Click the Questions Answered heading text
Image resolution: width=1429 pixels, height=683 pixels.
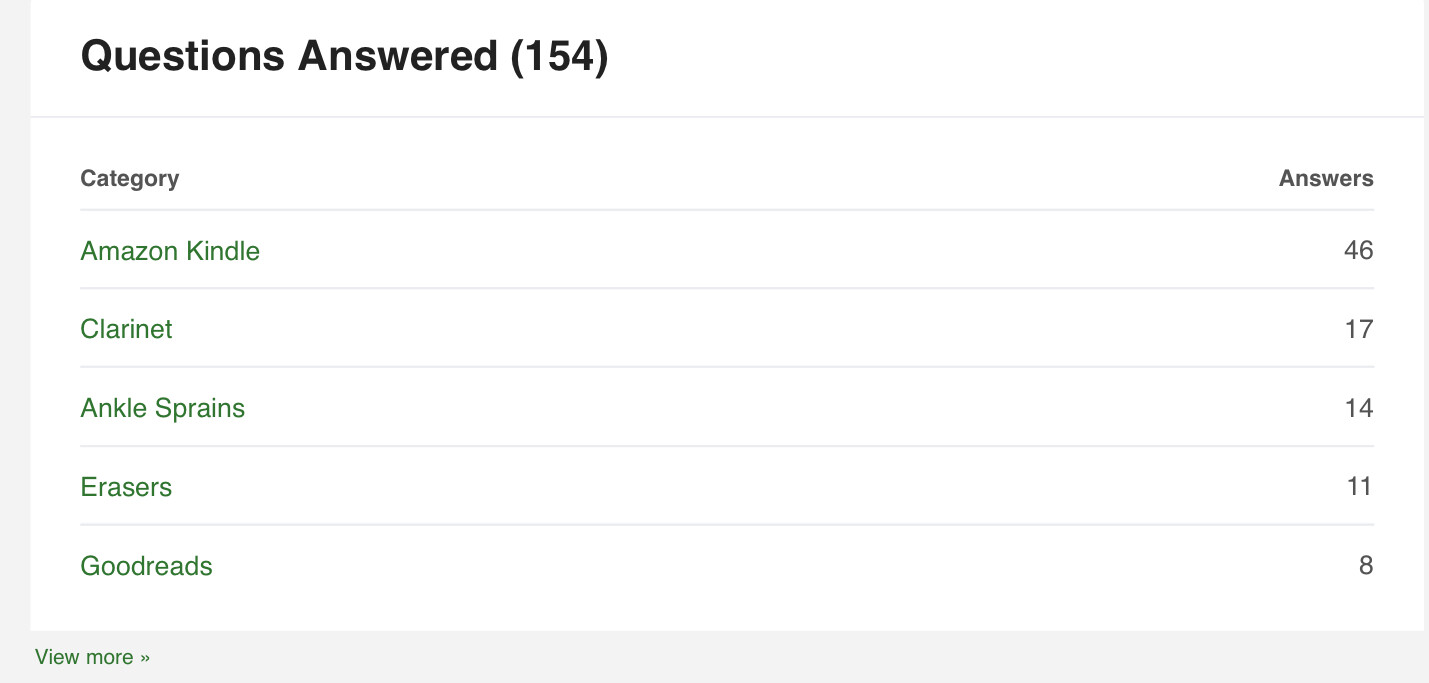289,56
